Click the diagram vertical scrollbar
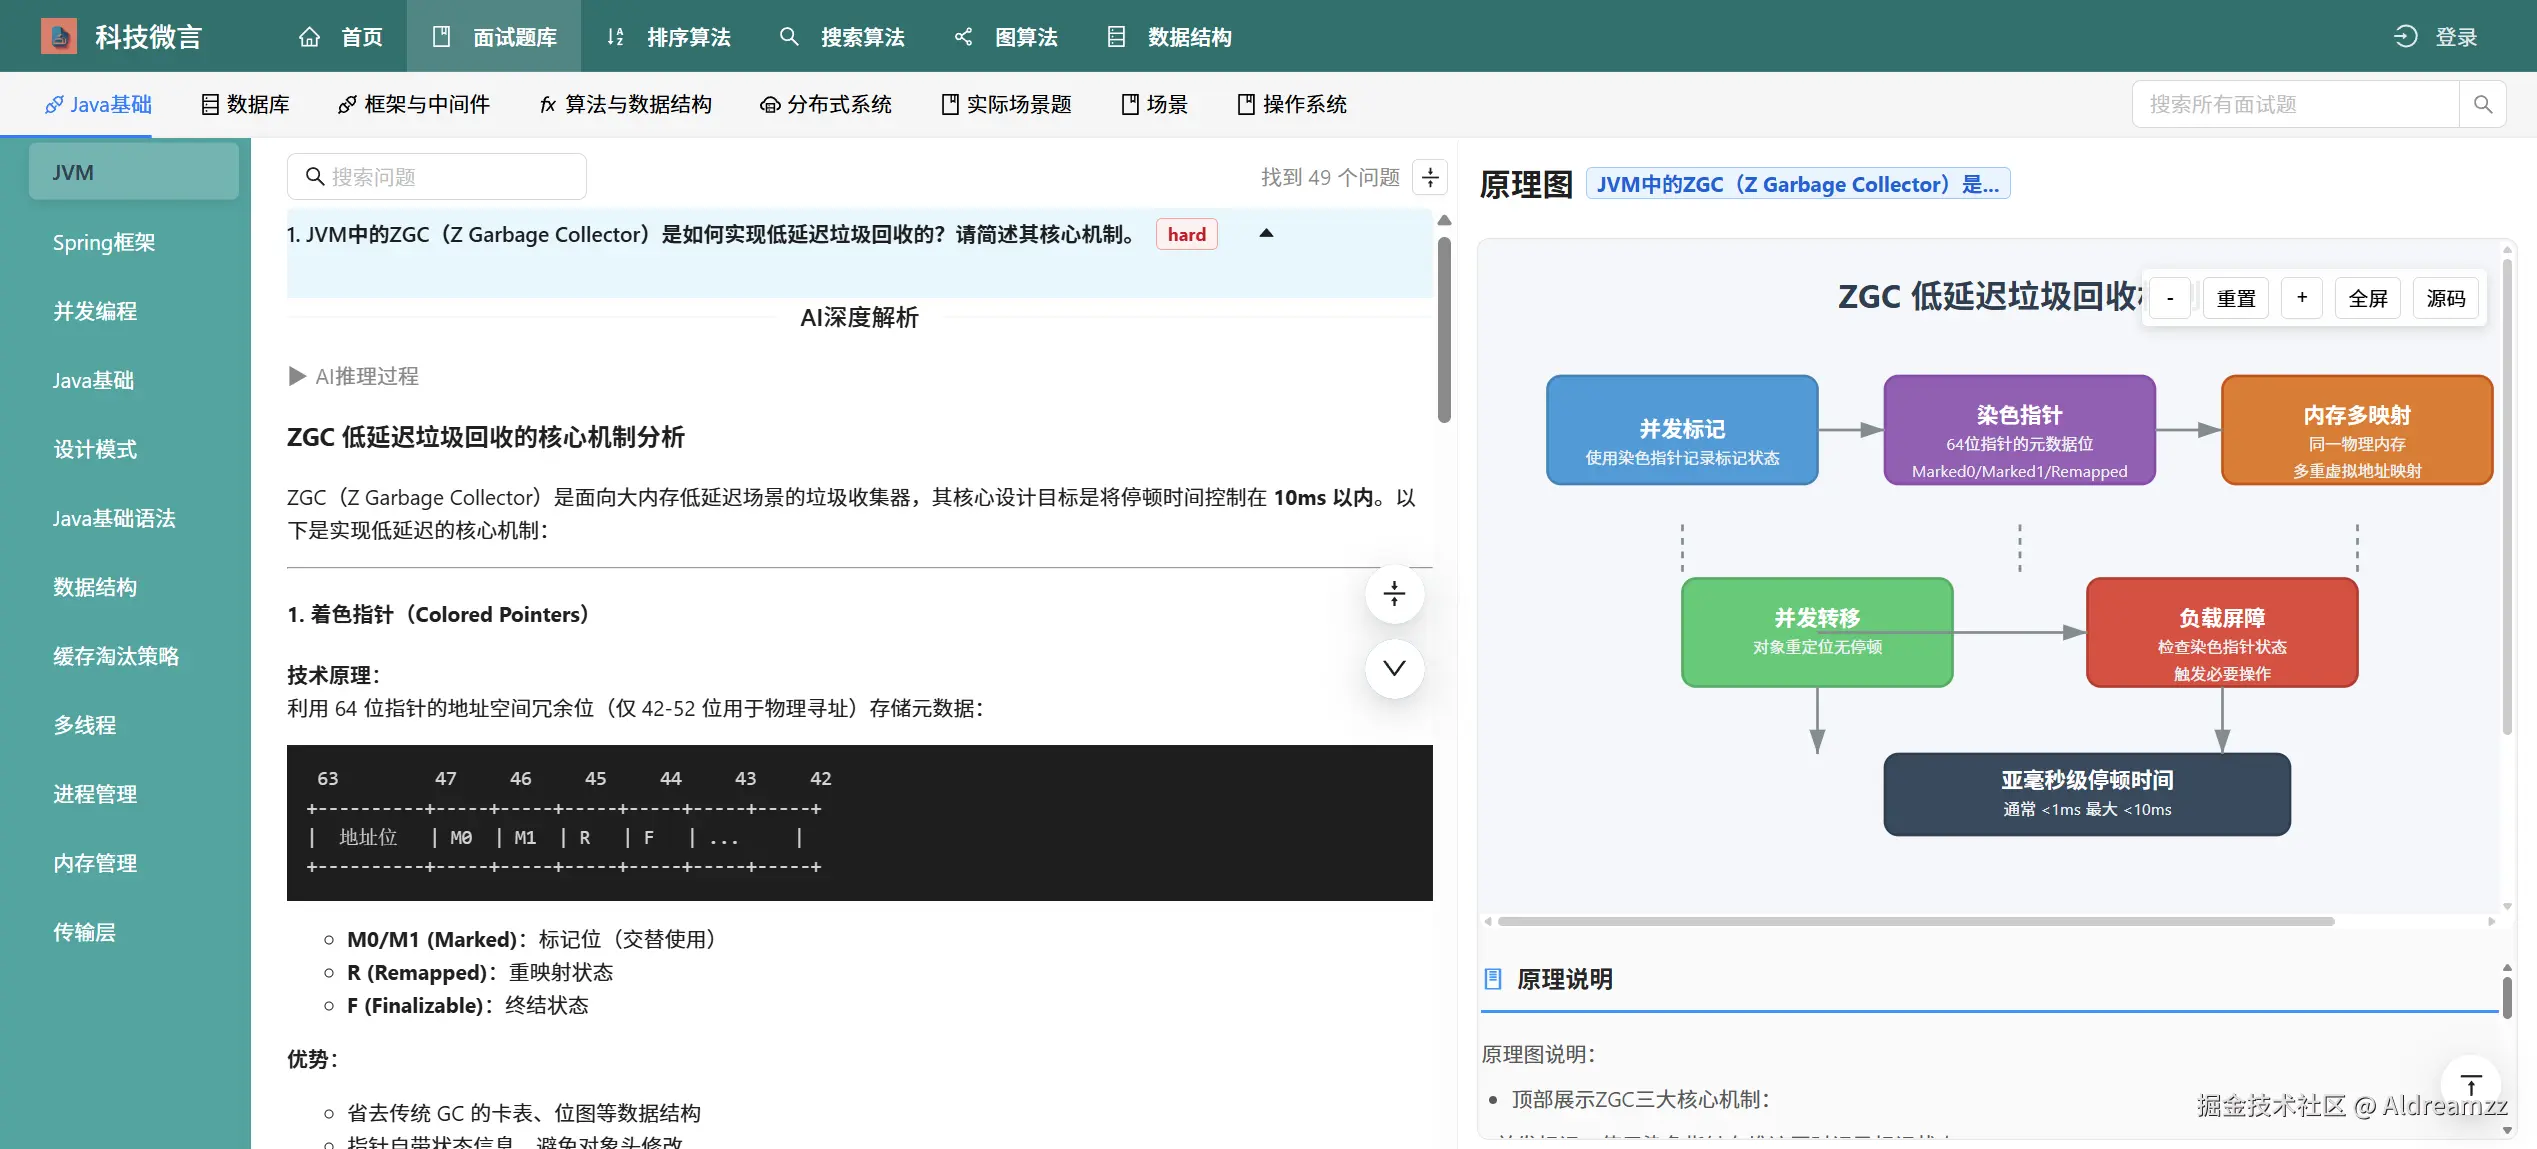Screen dimensions: 2537x1149 coord(2507,495)
